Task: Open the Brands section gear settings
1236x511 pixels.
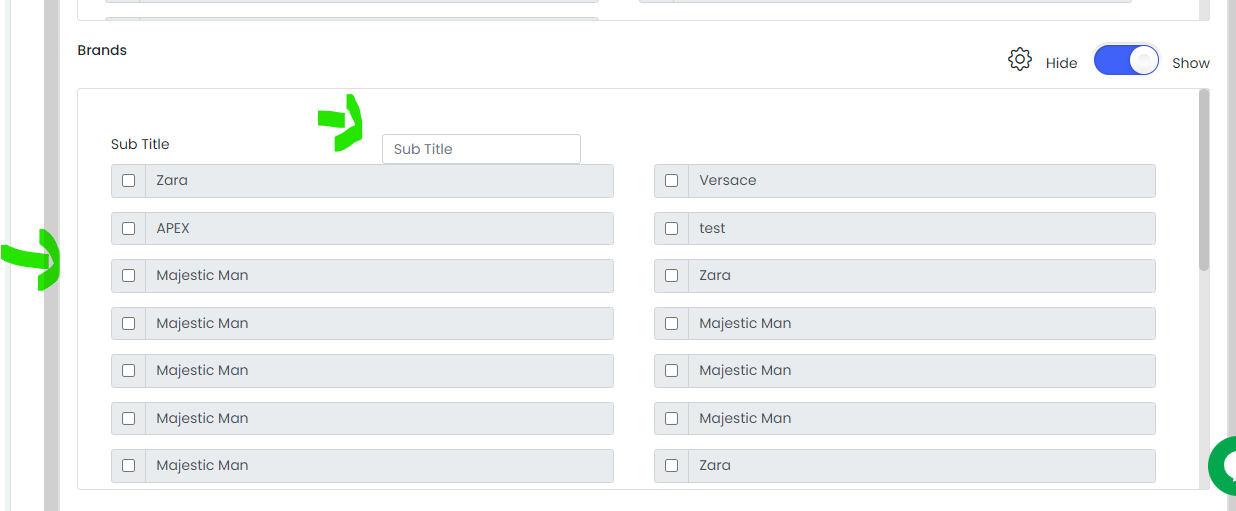Action: [x=1019, y=60]
